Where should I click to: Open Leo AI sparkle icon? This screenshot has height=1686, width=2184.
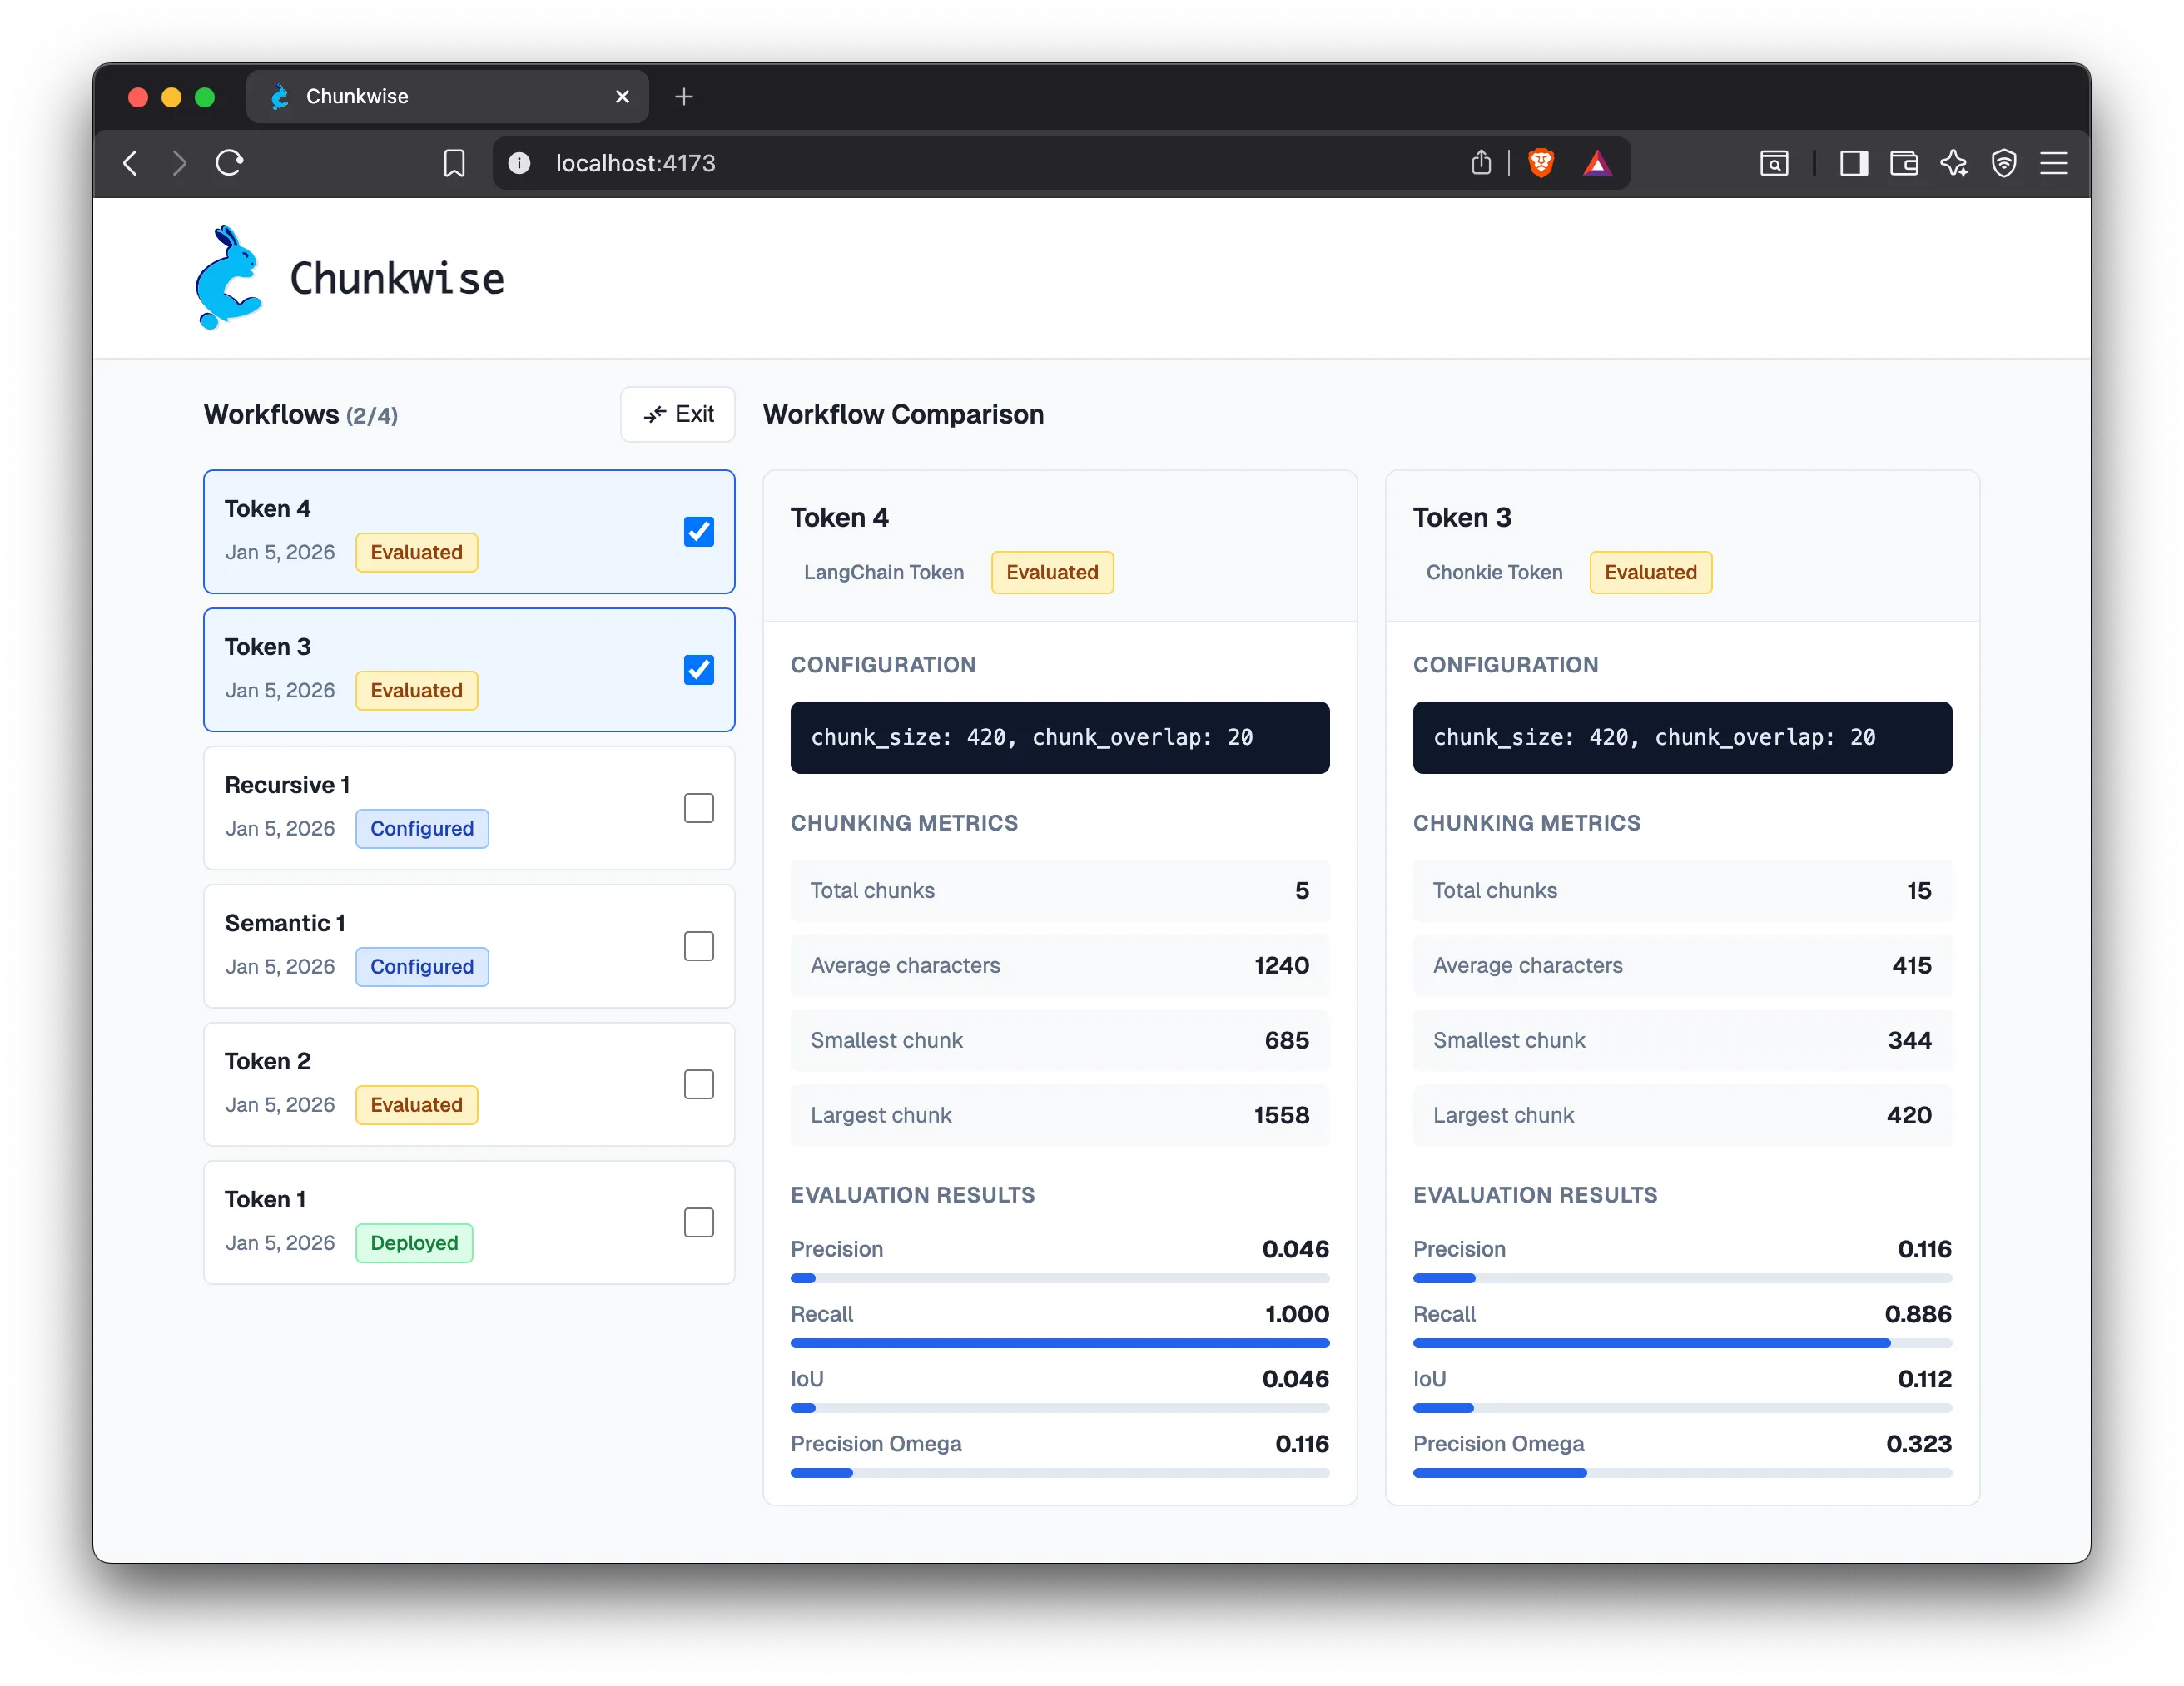(1955, 163)
